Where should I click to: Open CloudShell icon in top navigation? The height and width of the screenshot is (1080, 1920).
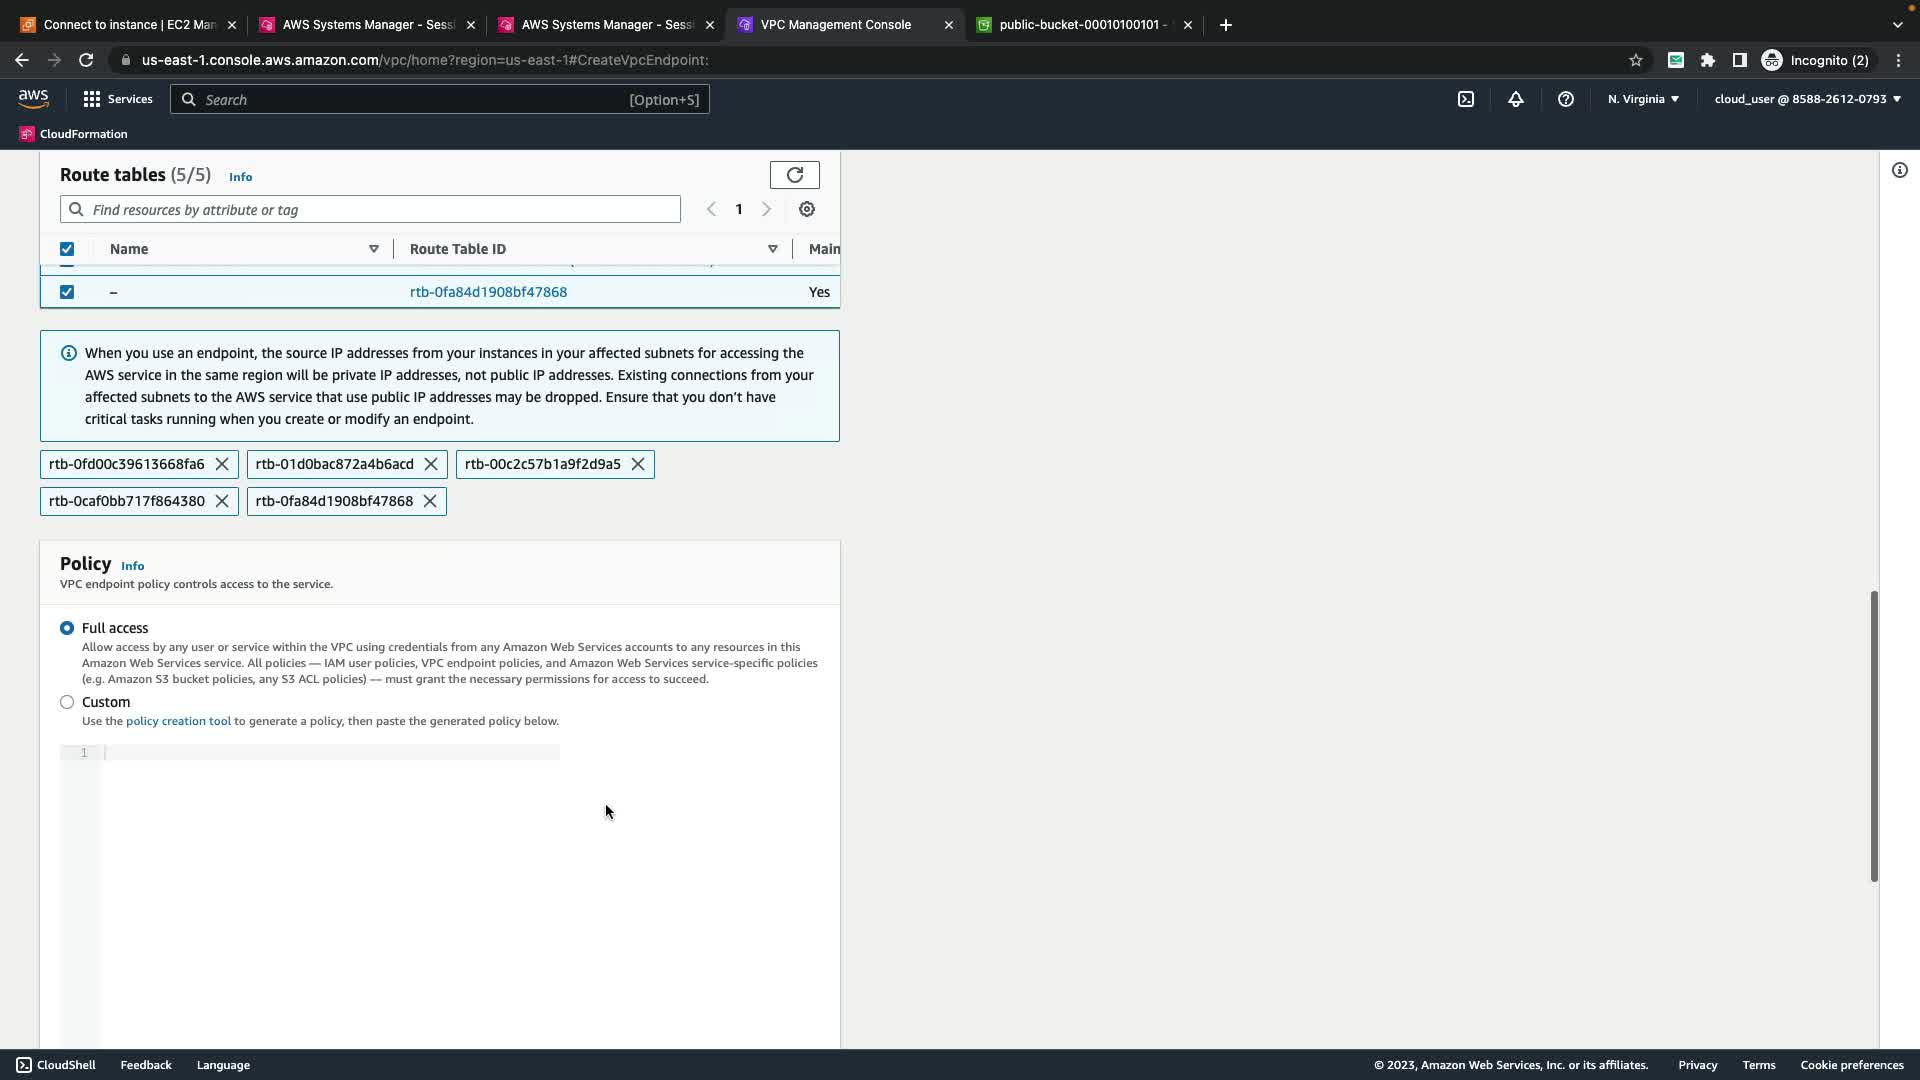pos(1465,99)
